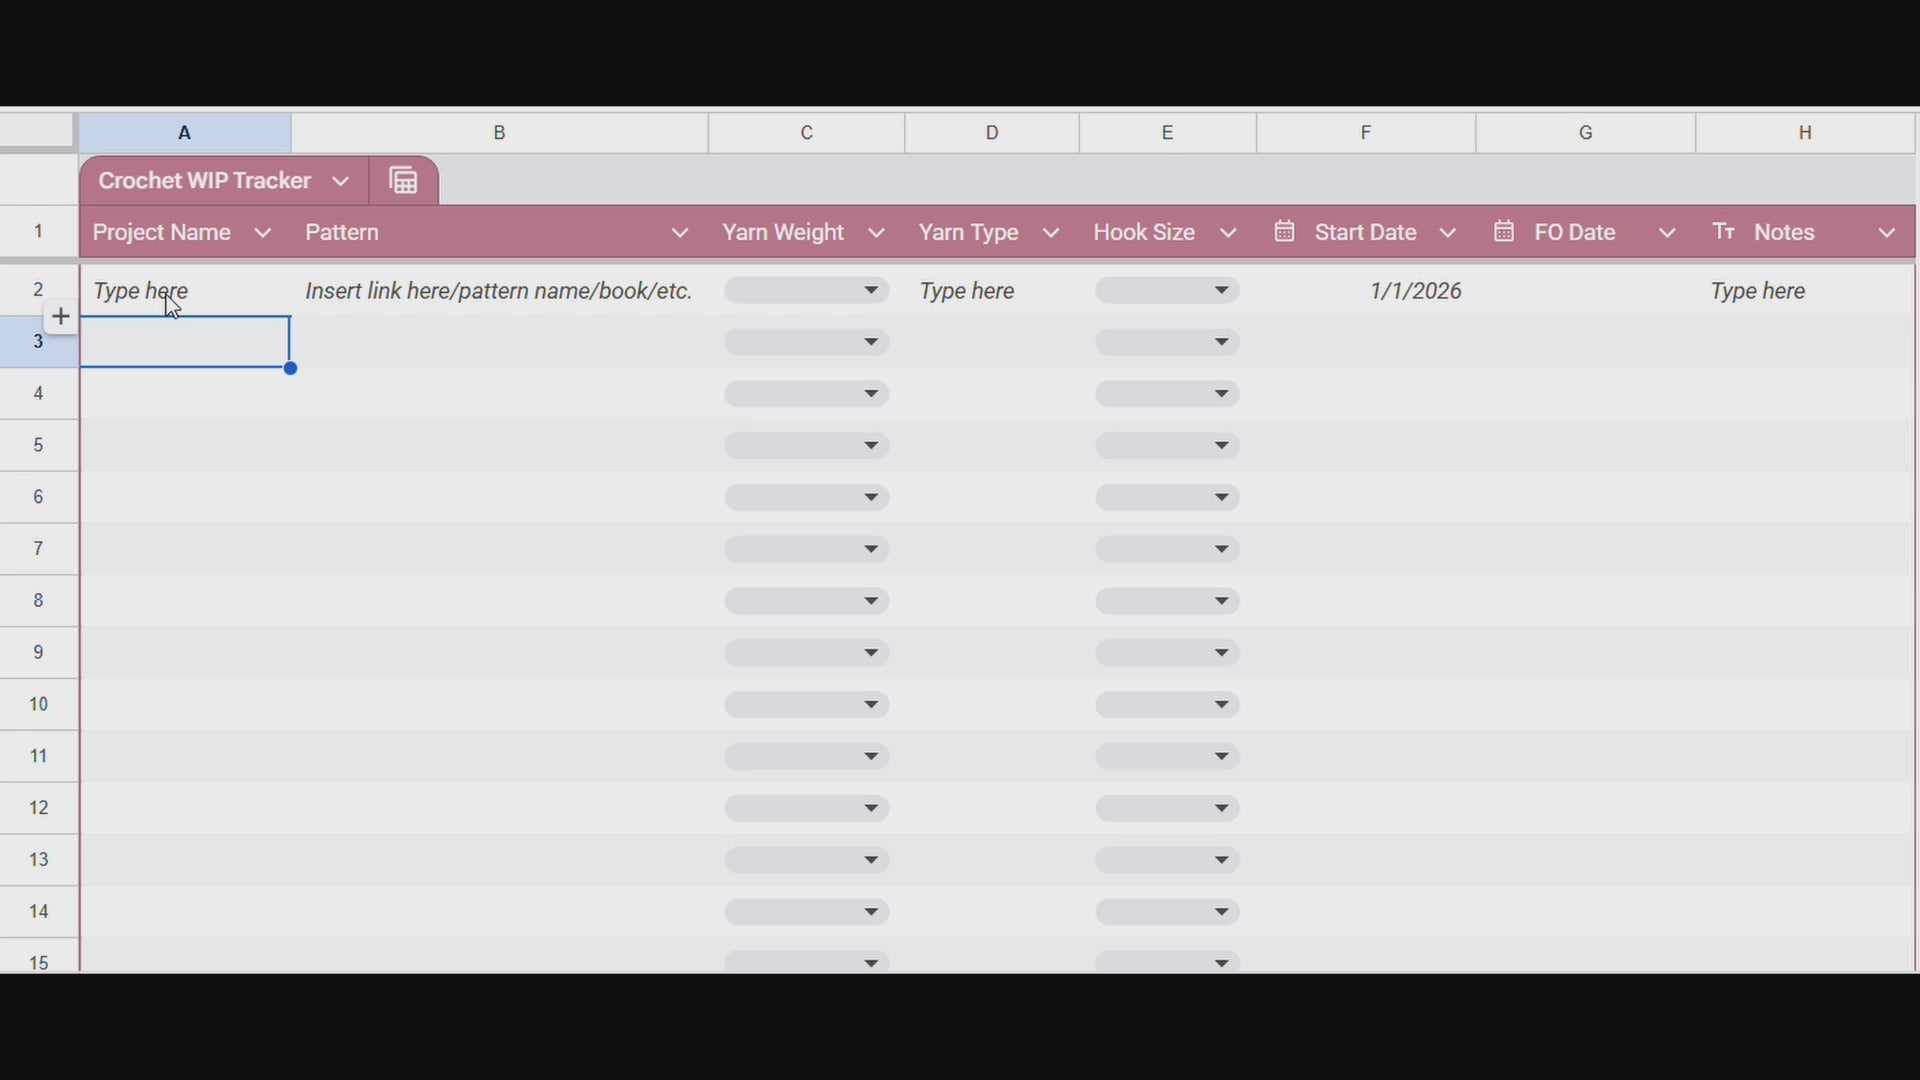This screenshot has width=1920, height=1080.
Task: Open the Yarn Weight dropdown chip in row 2
Action: (807, 291)
